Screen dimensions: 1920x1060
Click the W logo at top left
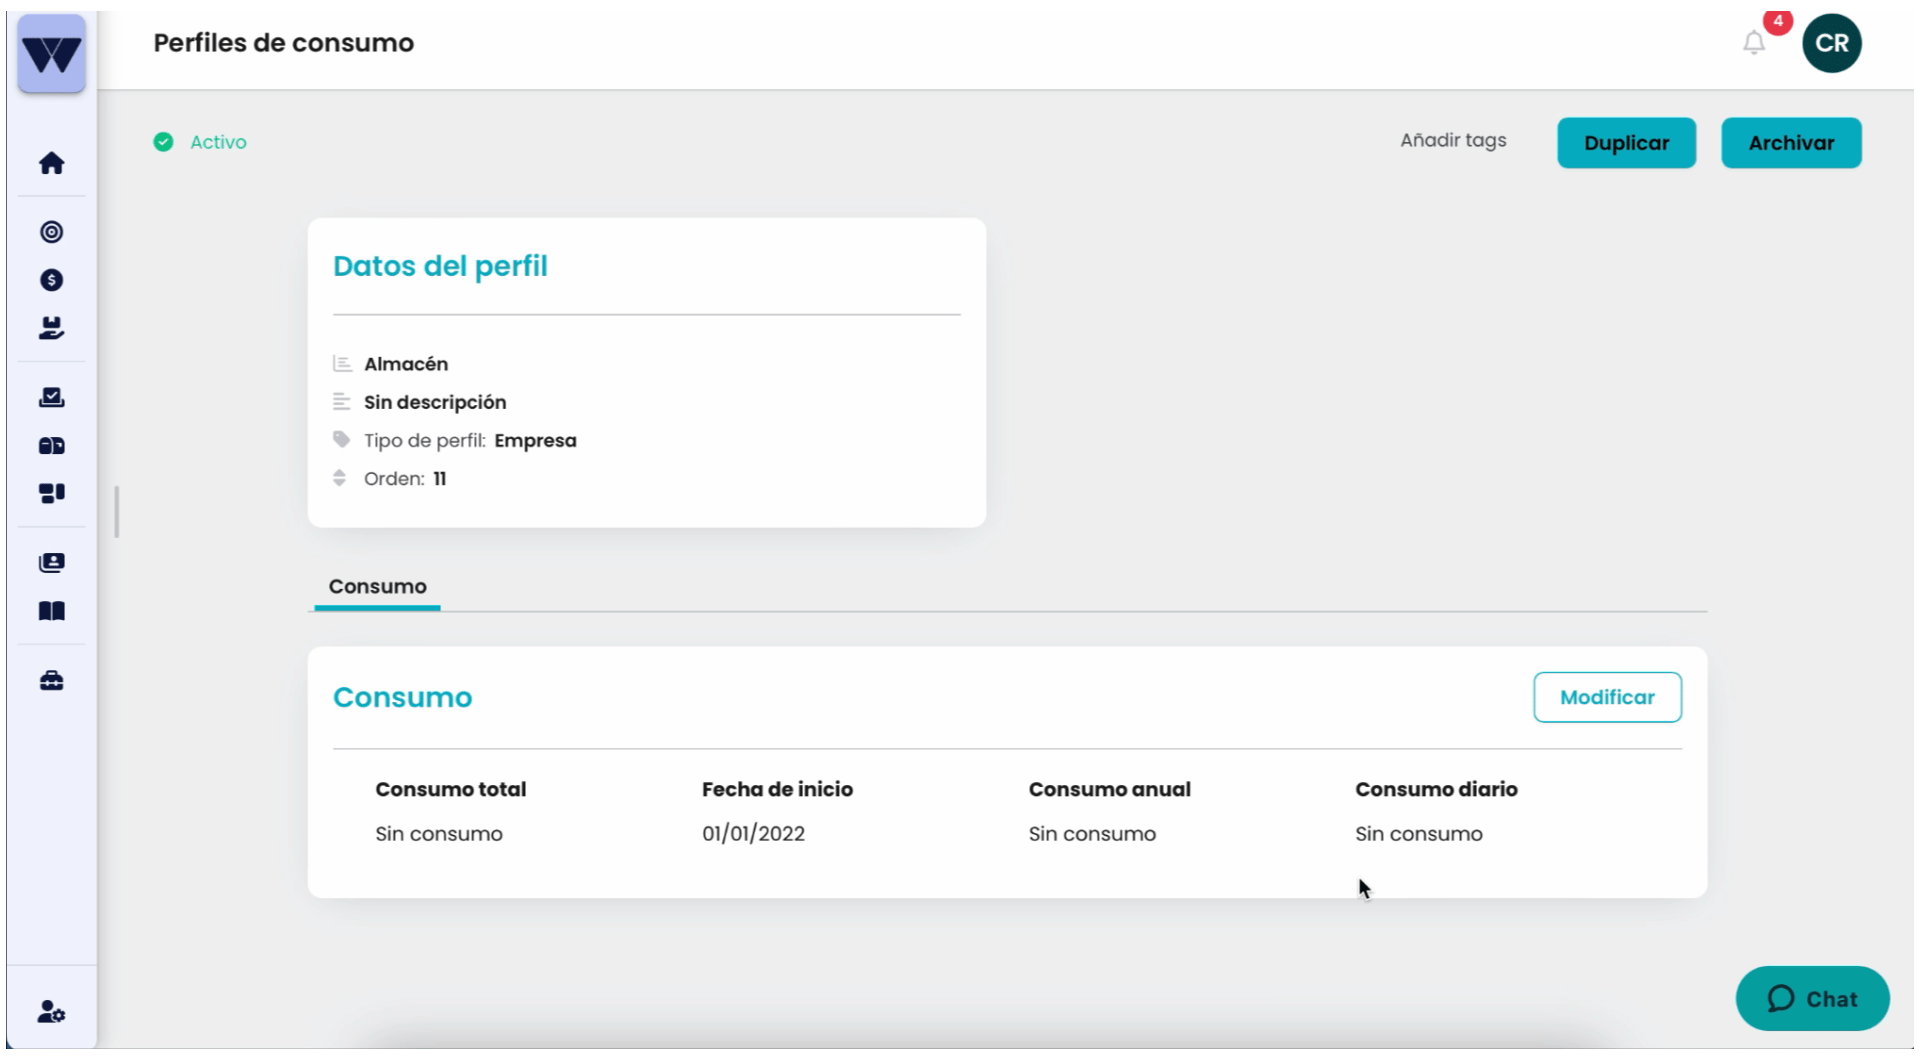pyautogui.click(x=52, y=54)
